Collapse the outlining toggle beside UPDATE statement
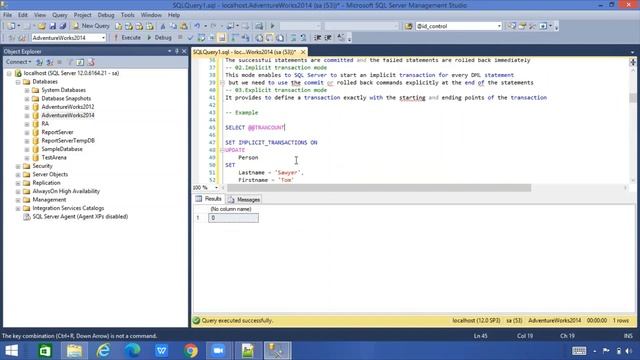This screenshot has height=360, width=640. pos(222,150)
